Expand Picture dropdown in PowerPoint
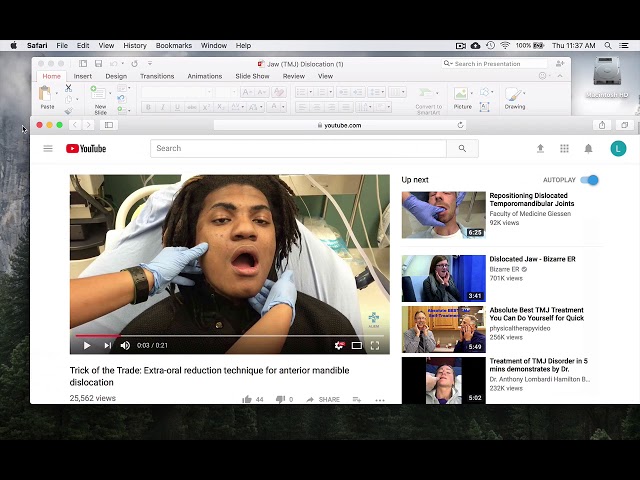 tap(472, 93)
